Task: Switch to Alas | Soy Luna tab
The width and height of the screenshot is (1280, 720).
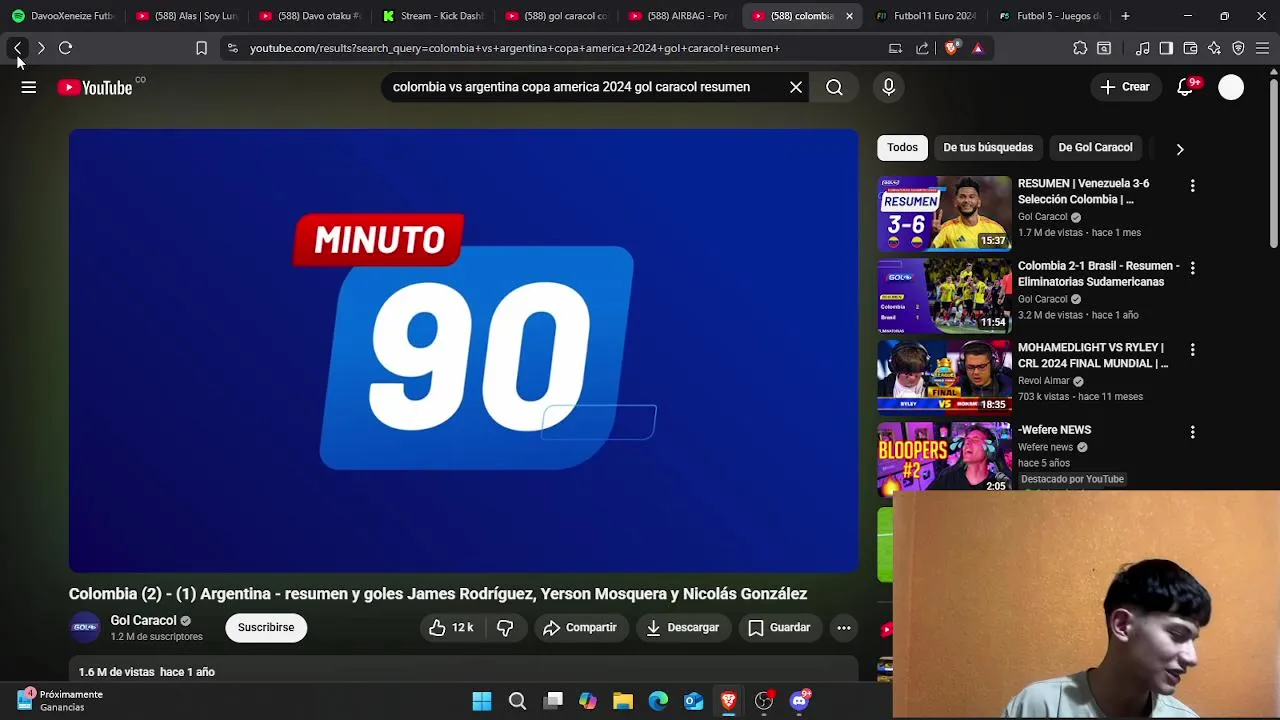Action: pos(186,16)
